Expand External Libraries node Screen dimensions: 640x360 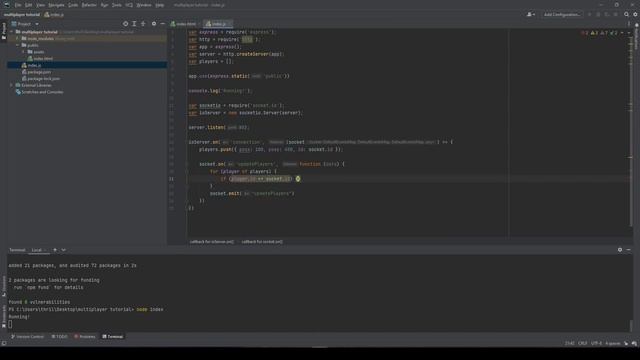(12, 85)
